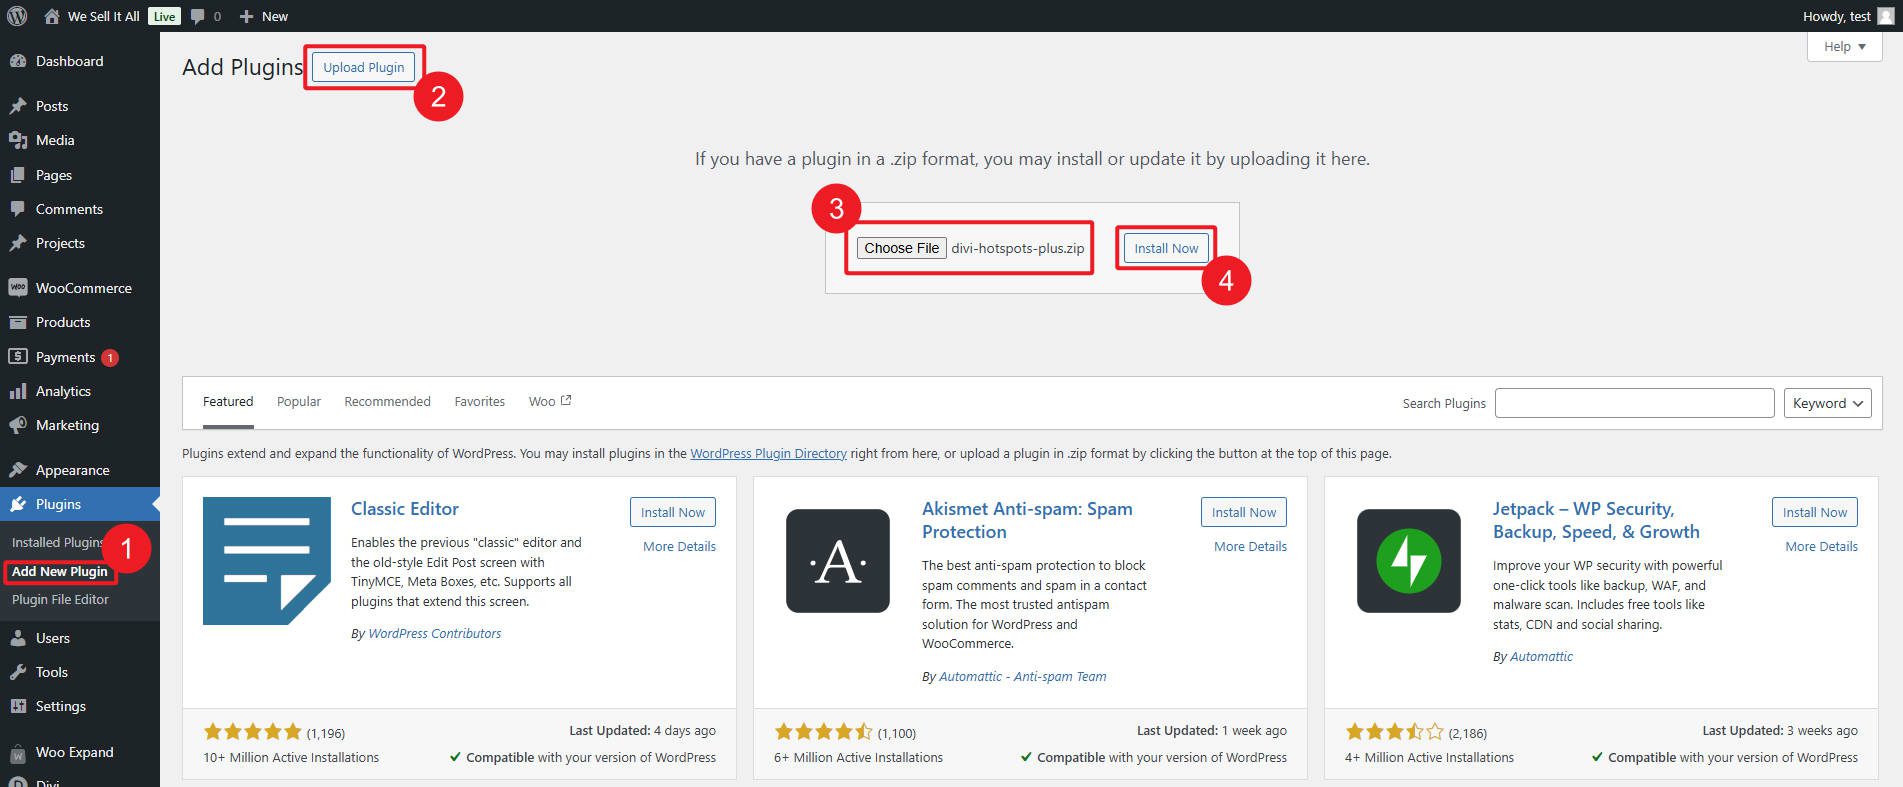Click the external link icon next to Woo tab
The image size is (1903, 787).
(x=566, y=400)
